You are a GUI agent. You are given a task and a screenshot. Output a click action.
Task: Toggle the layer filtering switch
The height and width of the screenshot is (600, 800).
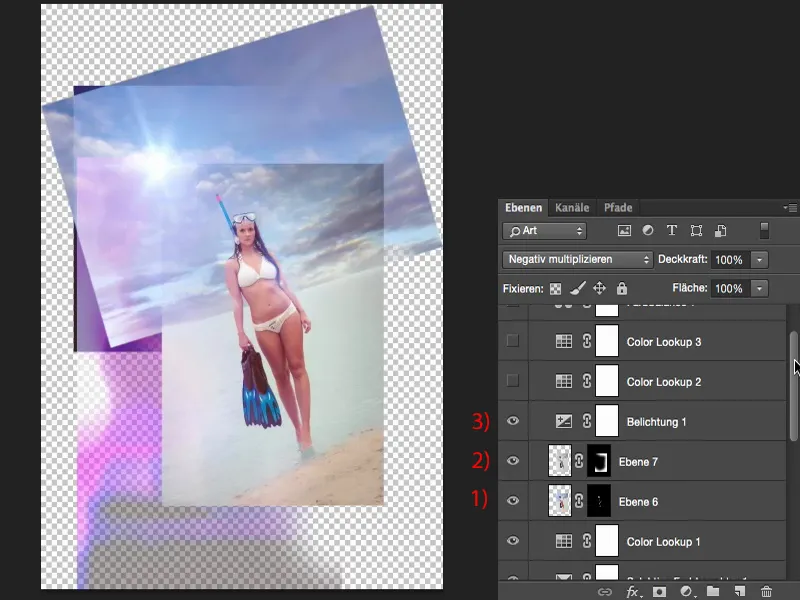click(764, 231)
